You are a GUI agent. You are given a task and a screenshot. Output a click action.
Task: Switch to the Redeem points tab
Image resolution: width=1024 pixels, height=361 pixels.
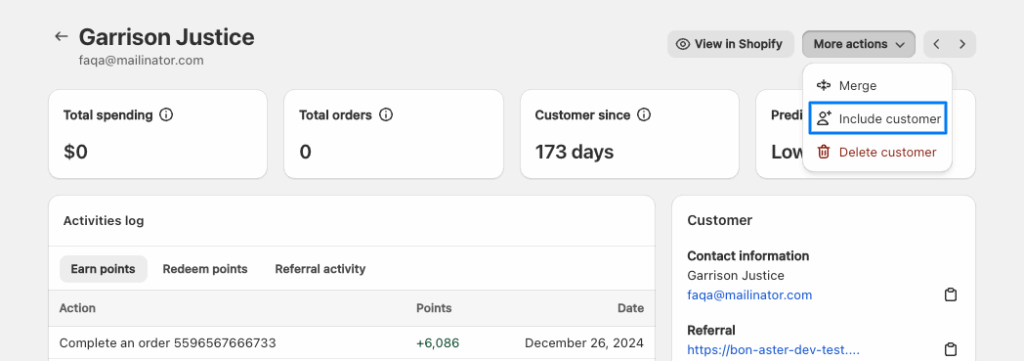click(x=205, y=269)
